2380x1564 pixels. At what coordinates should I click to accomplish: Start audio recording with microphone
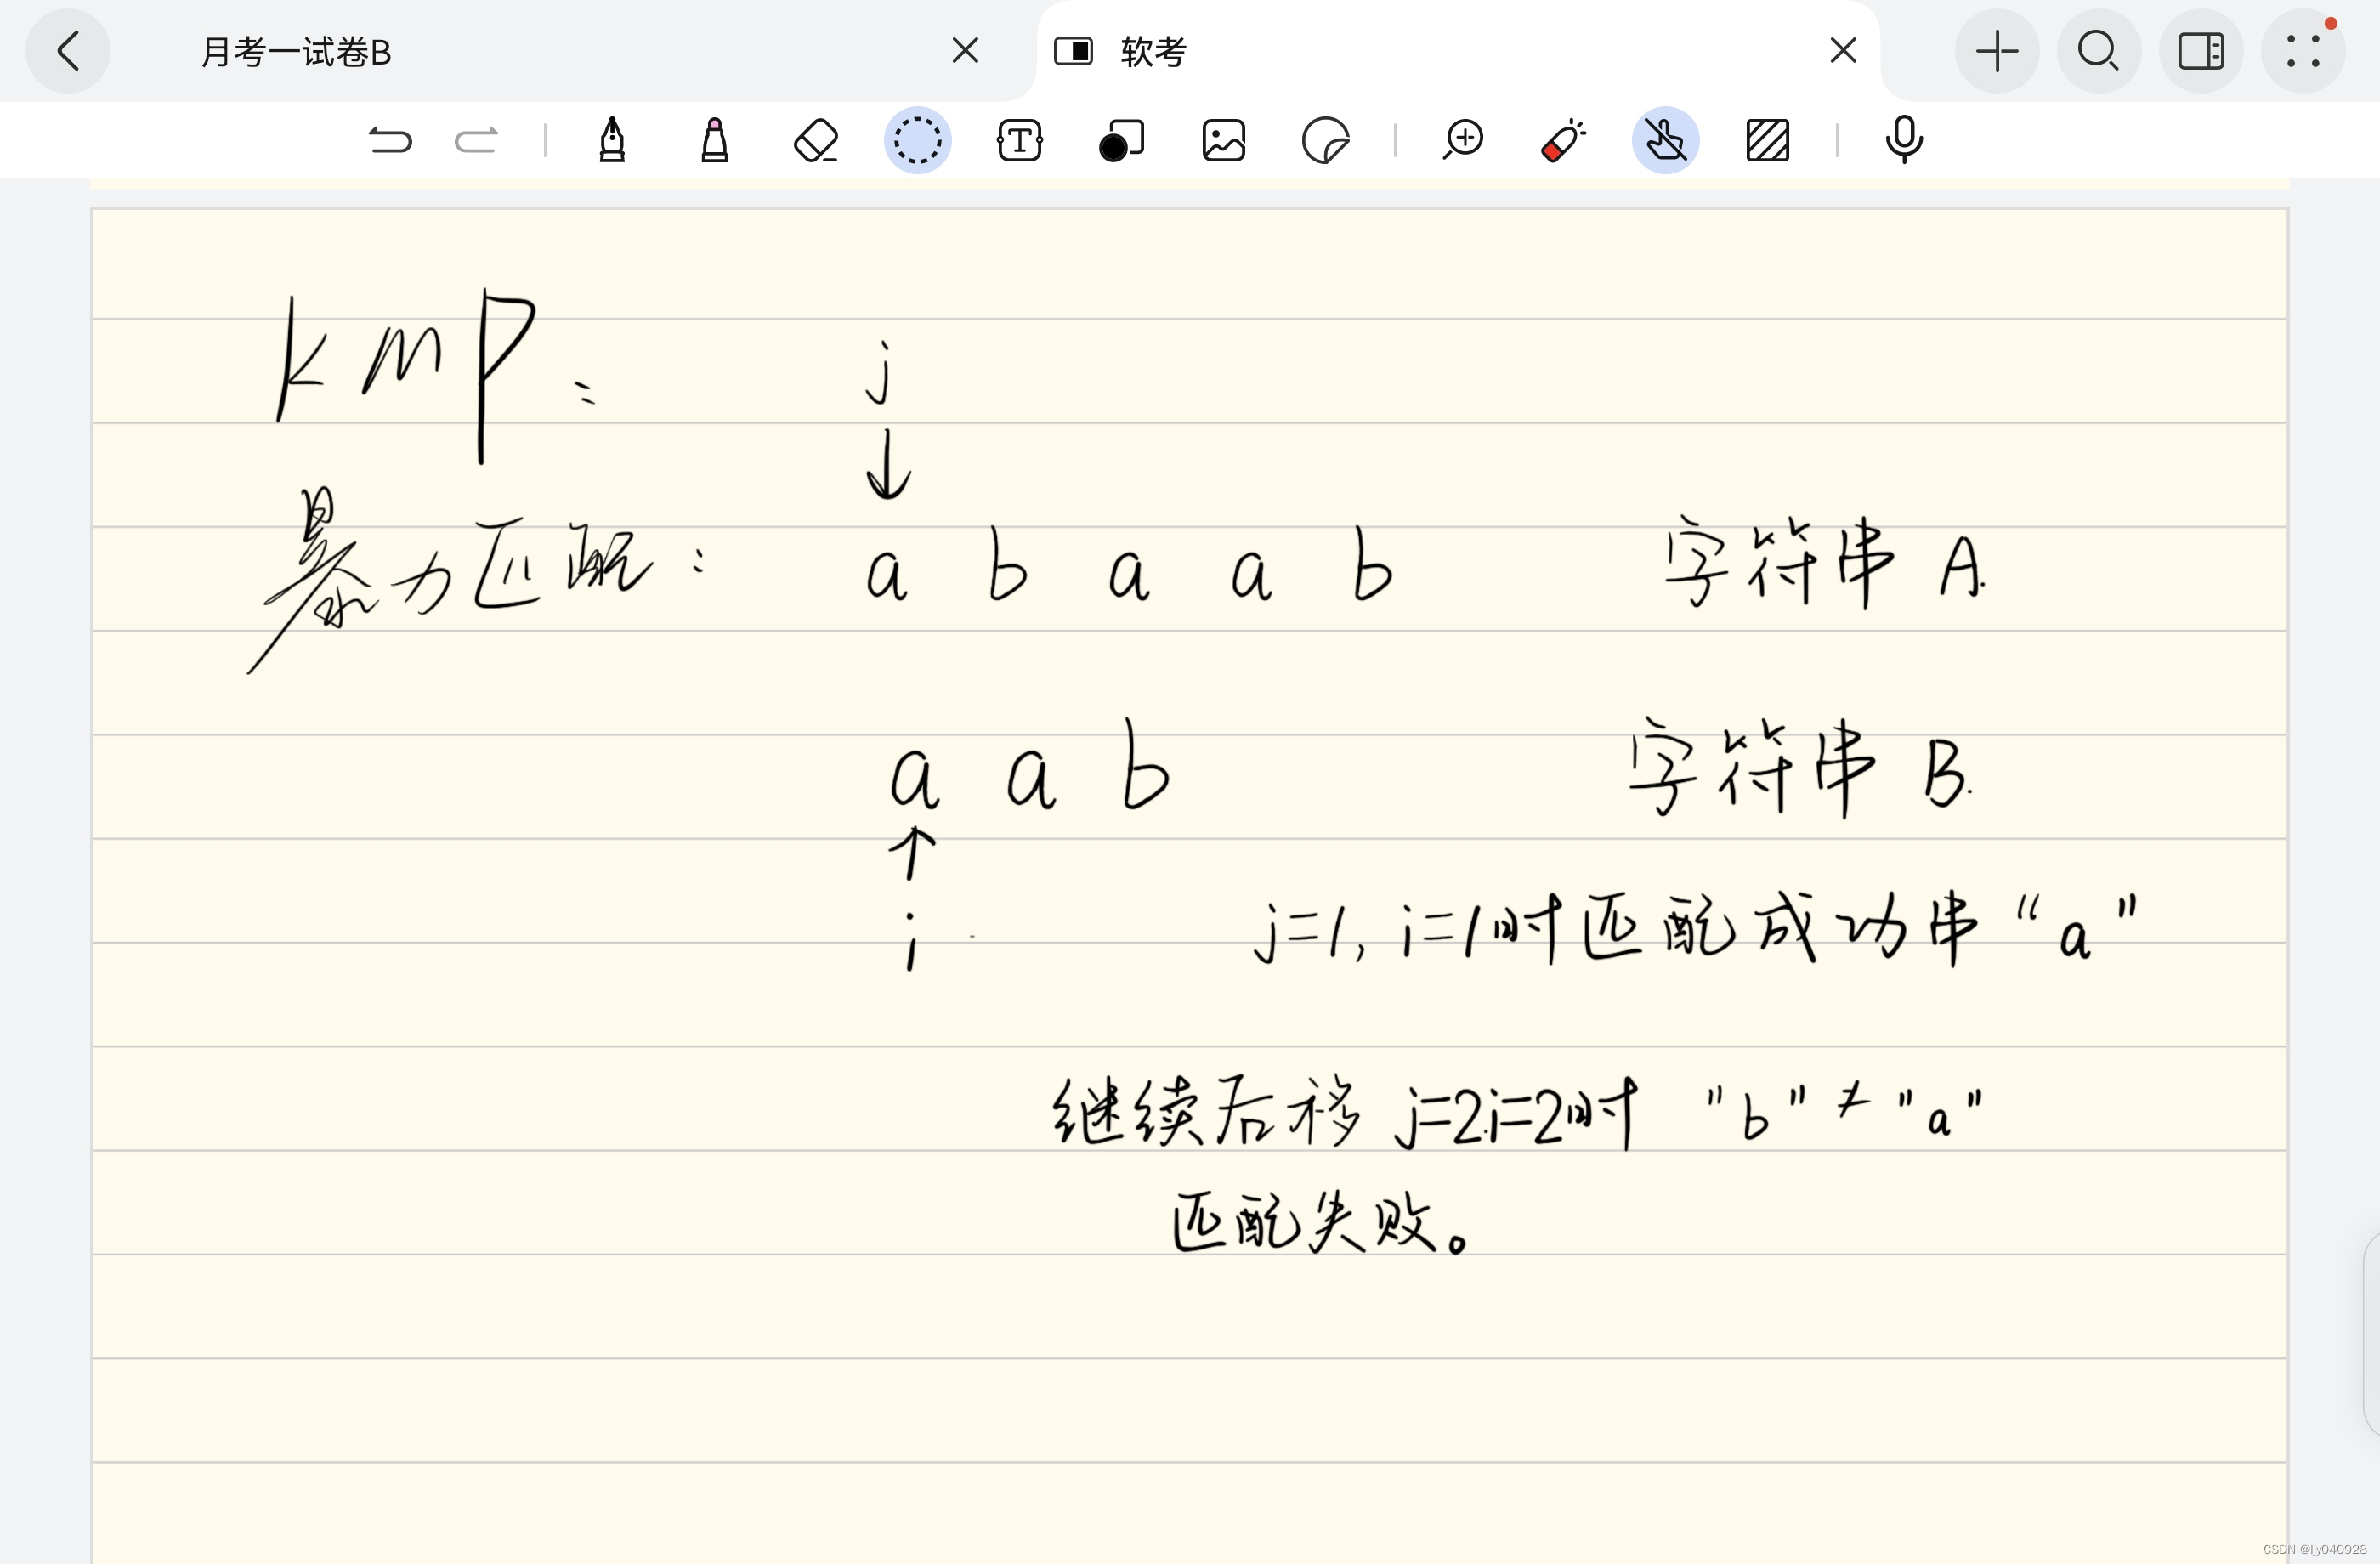(x=1904, y=140)
